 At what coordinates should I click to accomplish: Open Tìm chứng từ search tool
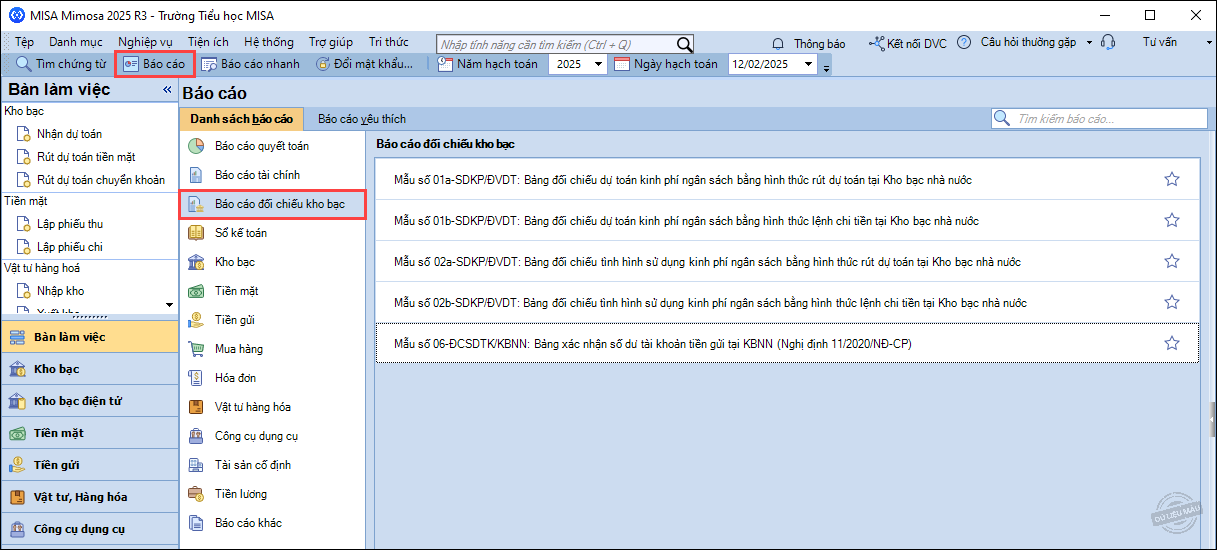click(61, 64)
